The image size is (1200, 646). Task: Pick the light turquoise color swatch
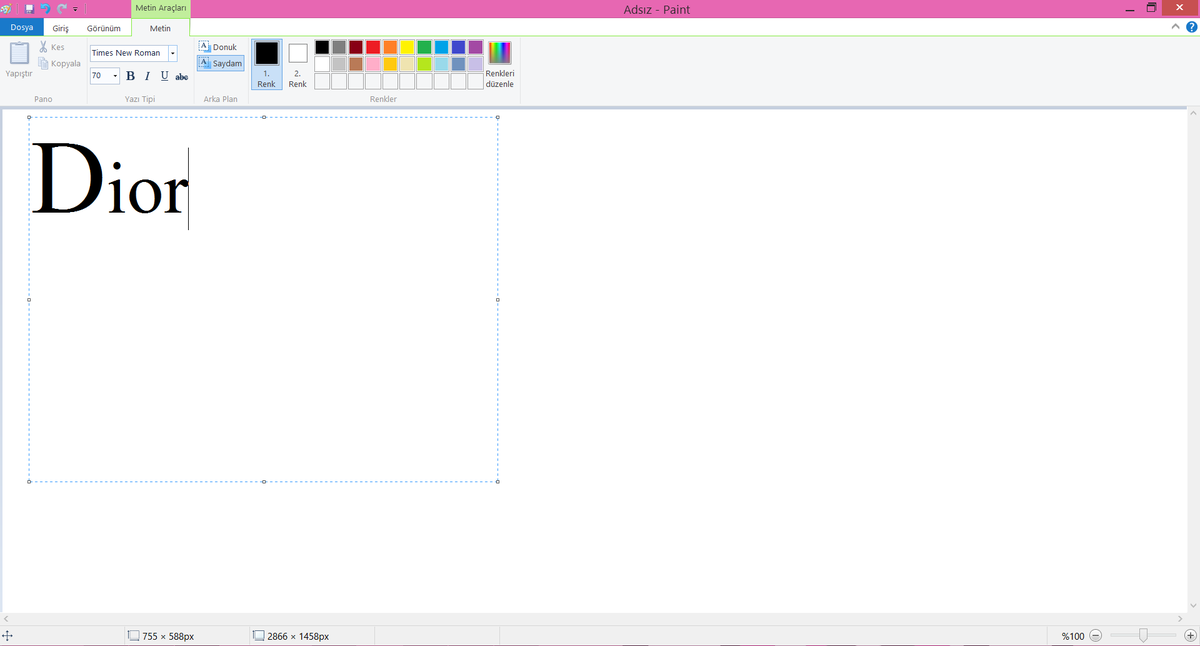(x=441, y=64)
